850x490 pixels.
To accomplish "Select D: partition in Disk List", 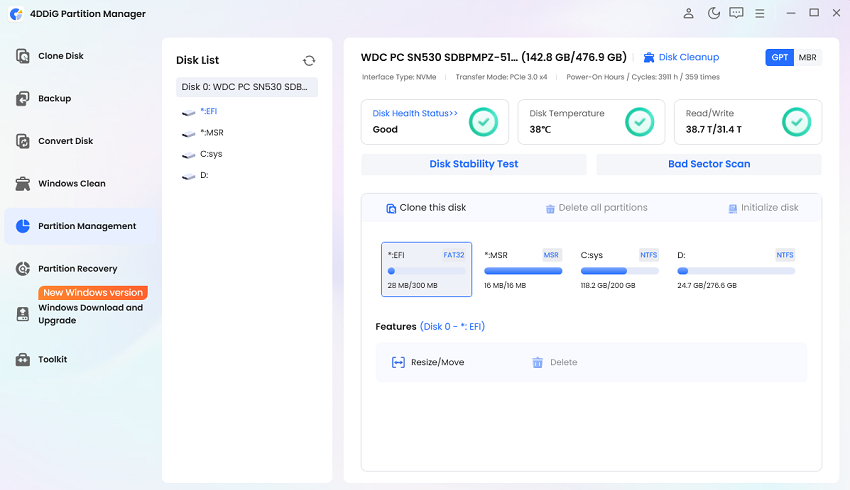I will coord(204,175).
